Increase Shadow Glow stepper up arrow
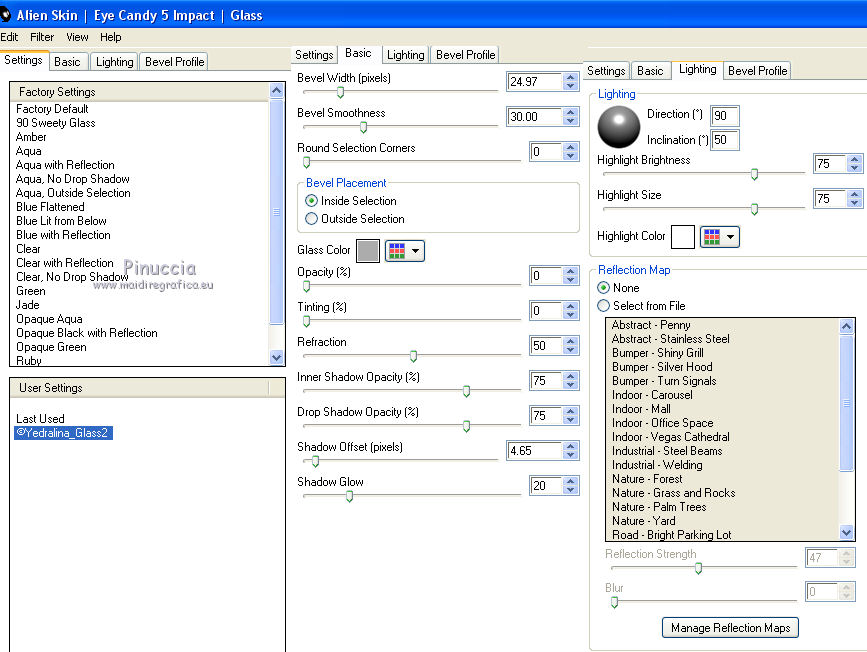Image resolution: width=867 pixels, height=652 pixels. click(x=571, y=481)
